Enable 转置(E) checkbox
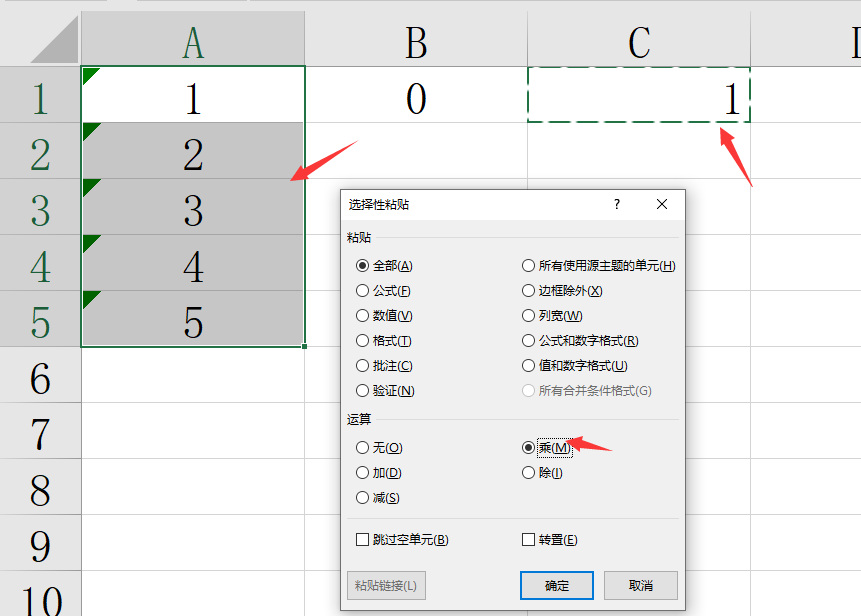The width and height of the screenshot is (861, 616). (549, 540)
